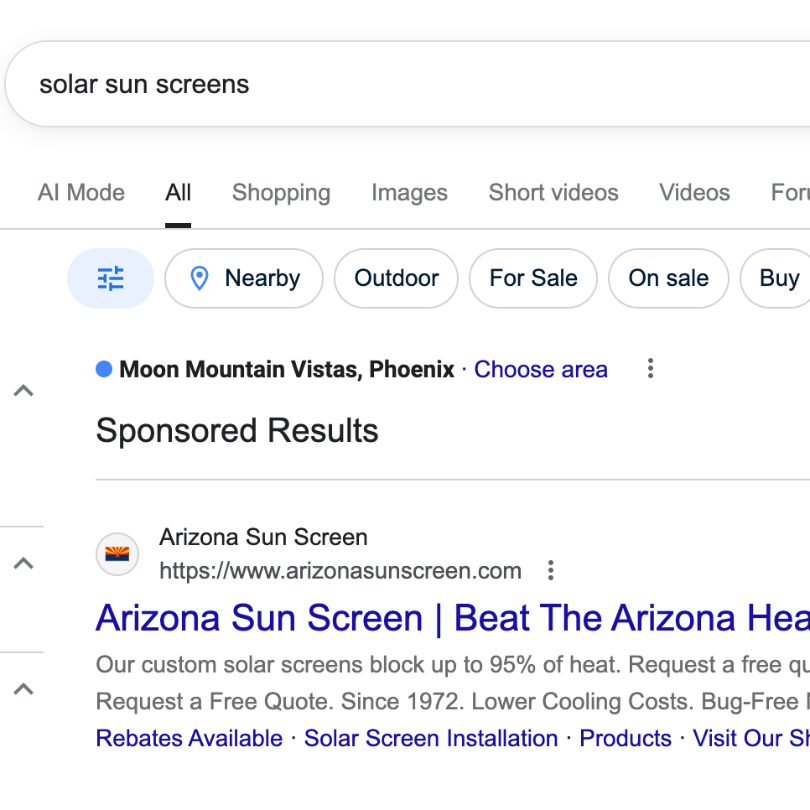Open the Videos tab
Screen dimensions: 810x810
coord(694,193)
